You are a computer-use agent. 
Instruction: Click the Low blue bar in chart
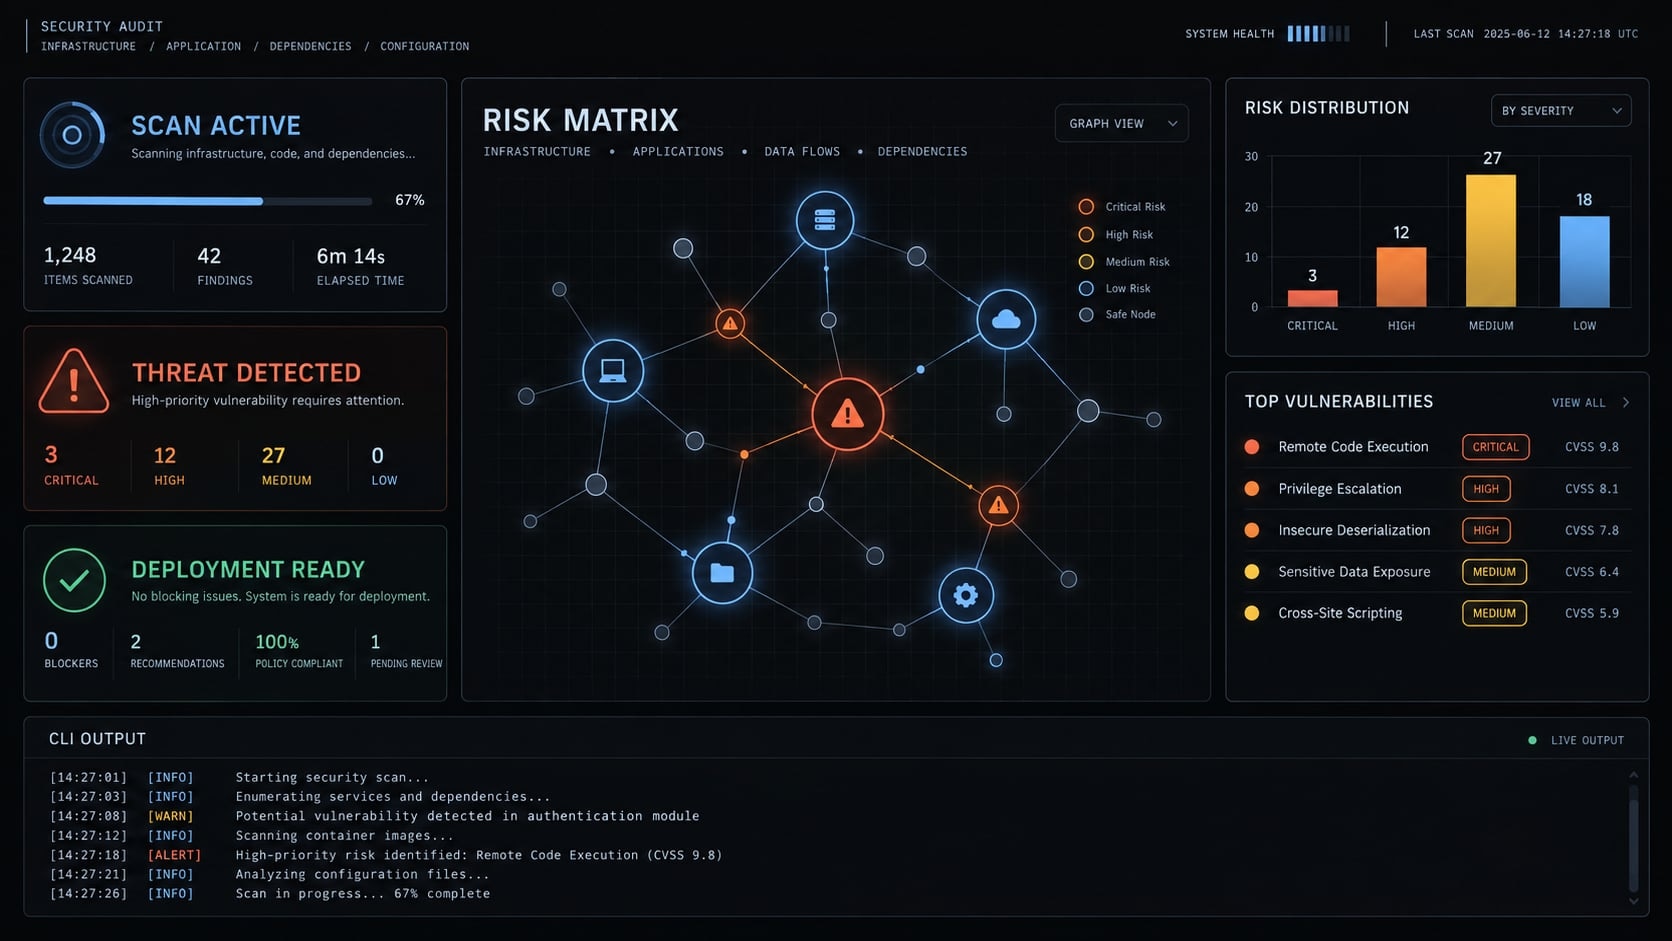[1584, 262]
